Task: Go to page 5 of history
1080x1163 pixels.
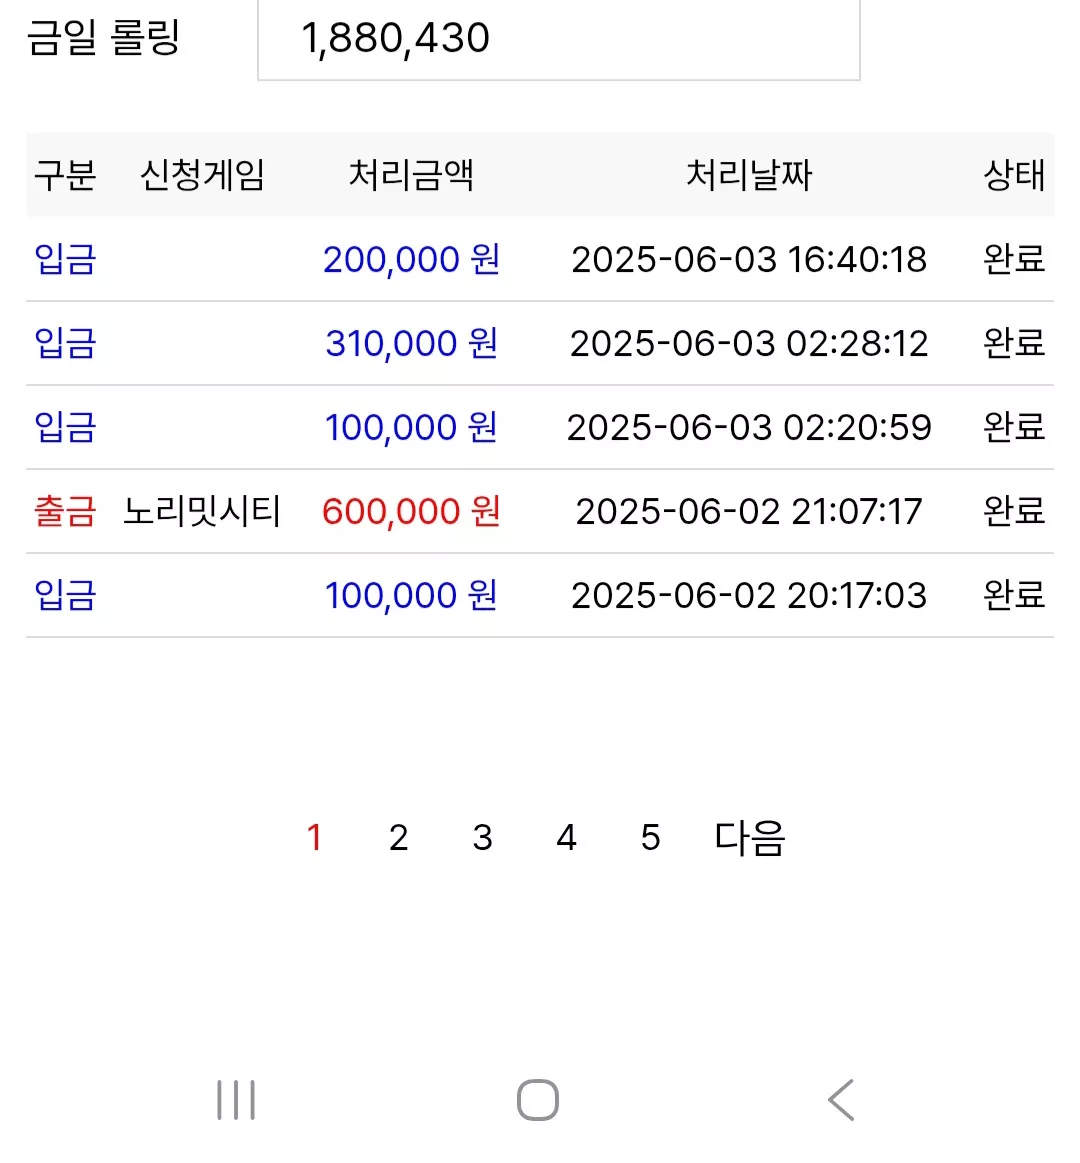Action: [x=651, y=838]
